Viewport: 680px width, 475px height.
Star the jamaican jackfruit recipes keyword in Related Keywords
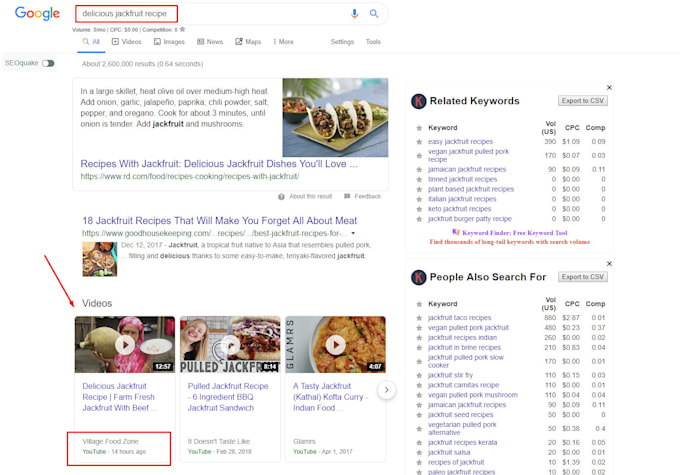coord(419,170)
